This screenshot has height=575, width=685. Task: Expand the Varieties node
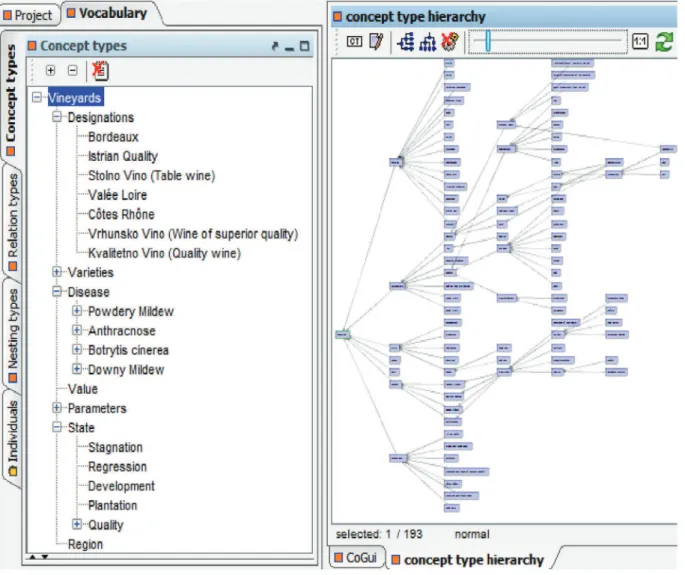click(x=57, y=272)
